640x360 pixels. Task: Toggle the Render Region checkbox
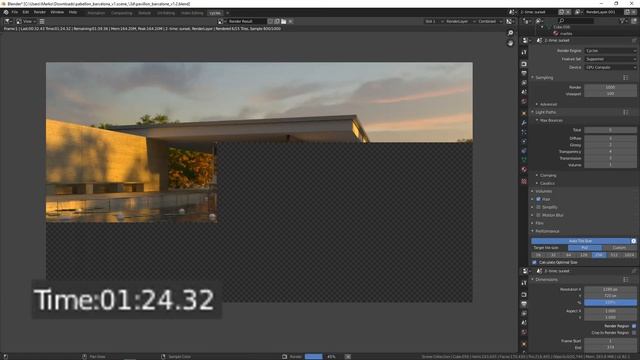(x=633, y=326)
